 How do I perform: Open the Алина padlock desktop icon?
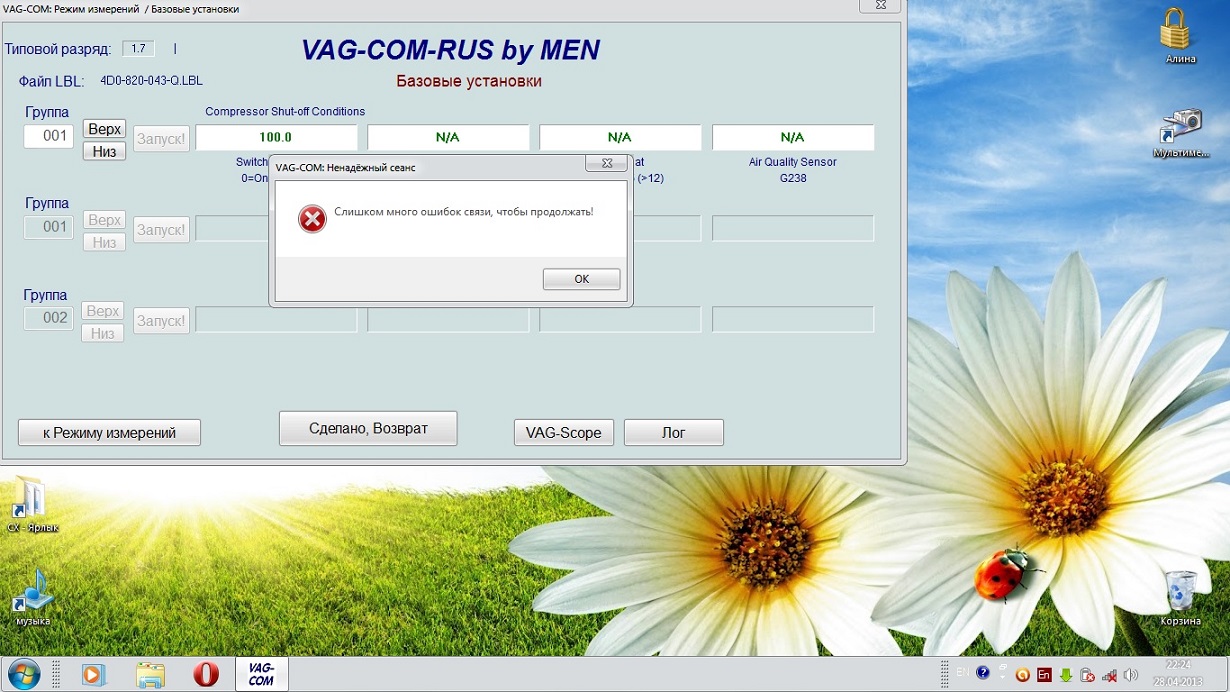click(1180, 36)
